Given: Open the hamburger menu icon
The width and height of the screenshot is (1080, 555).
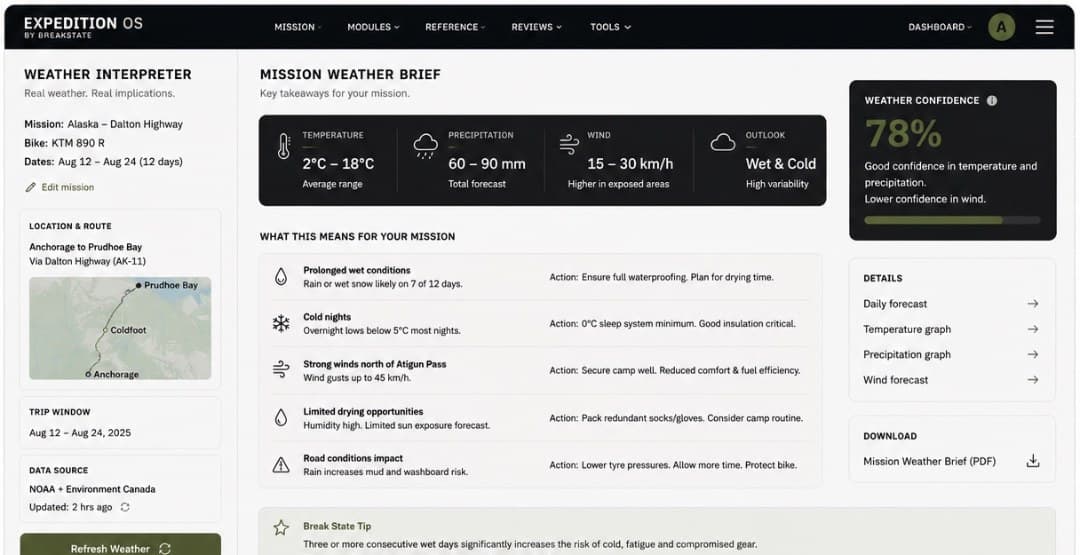Looking at the screenshot, I should (x=1044, y=27).
